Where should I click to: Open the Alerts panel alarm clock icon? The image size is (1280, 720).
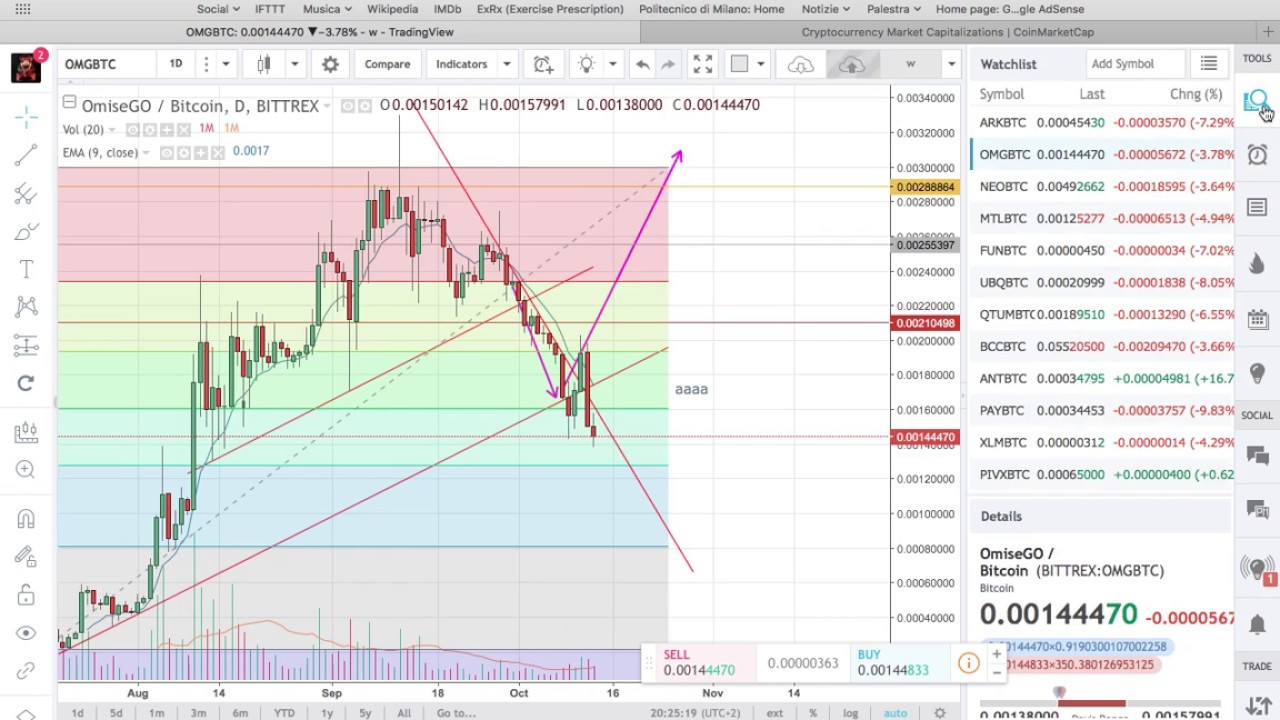point(1257,155)
